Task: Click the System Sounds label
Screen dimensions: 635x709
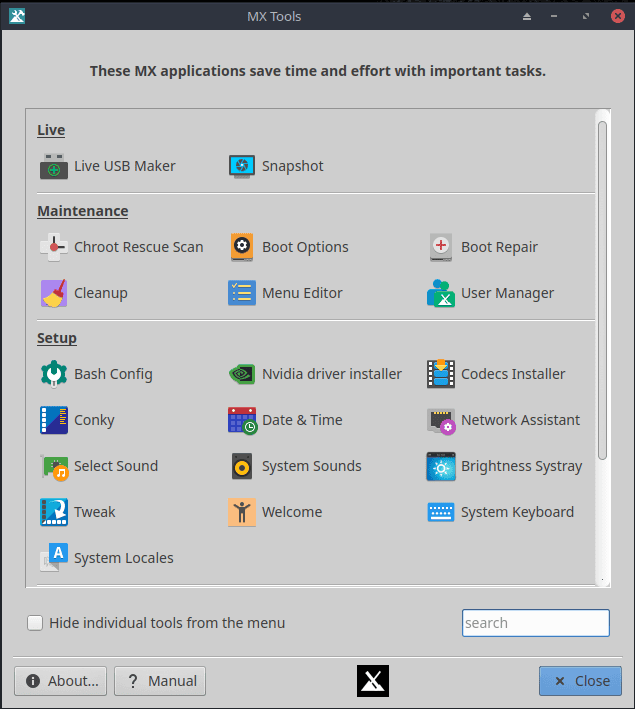Action: [312, 467]
